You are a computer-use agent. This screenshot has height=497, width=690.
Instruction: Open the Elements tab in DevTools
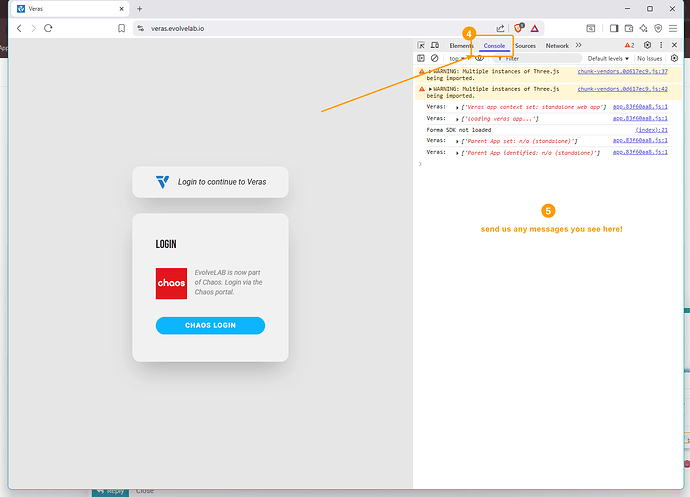click(x=461, y=46)
